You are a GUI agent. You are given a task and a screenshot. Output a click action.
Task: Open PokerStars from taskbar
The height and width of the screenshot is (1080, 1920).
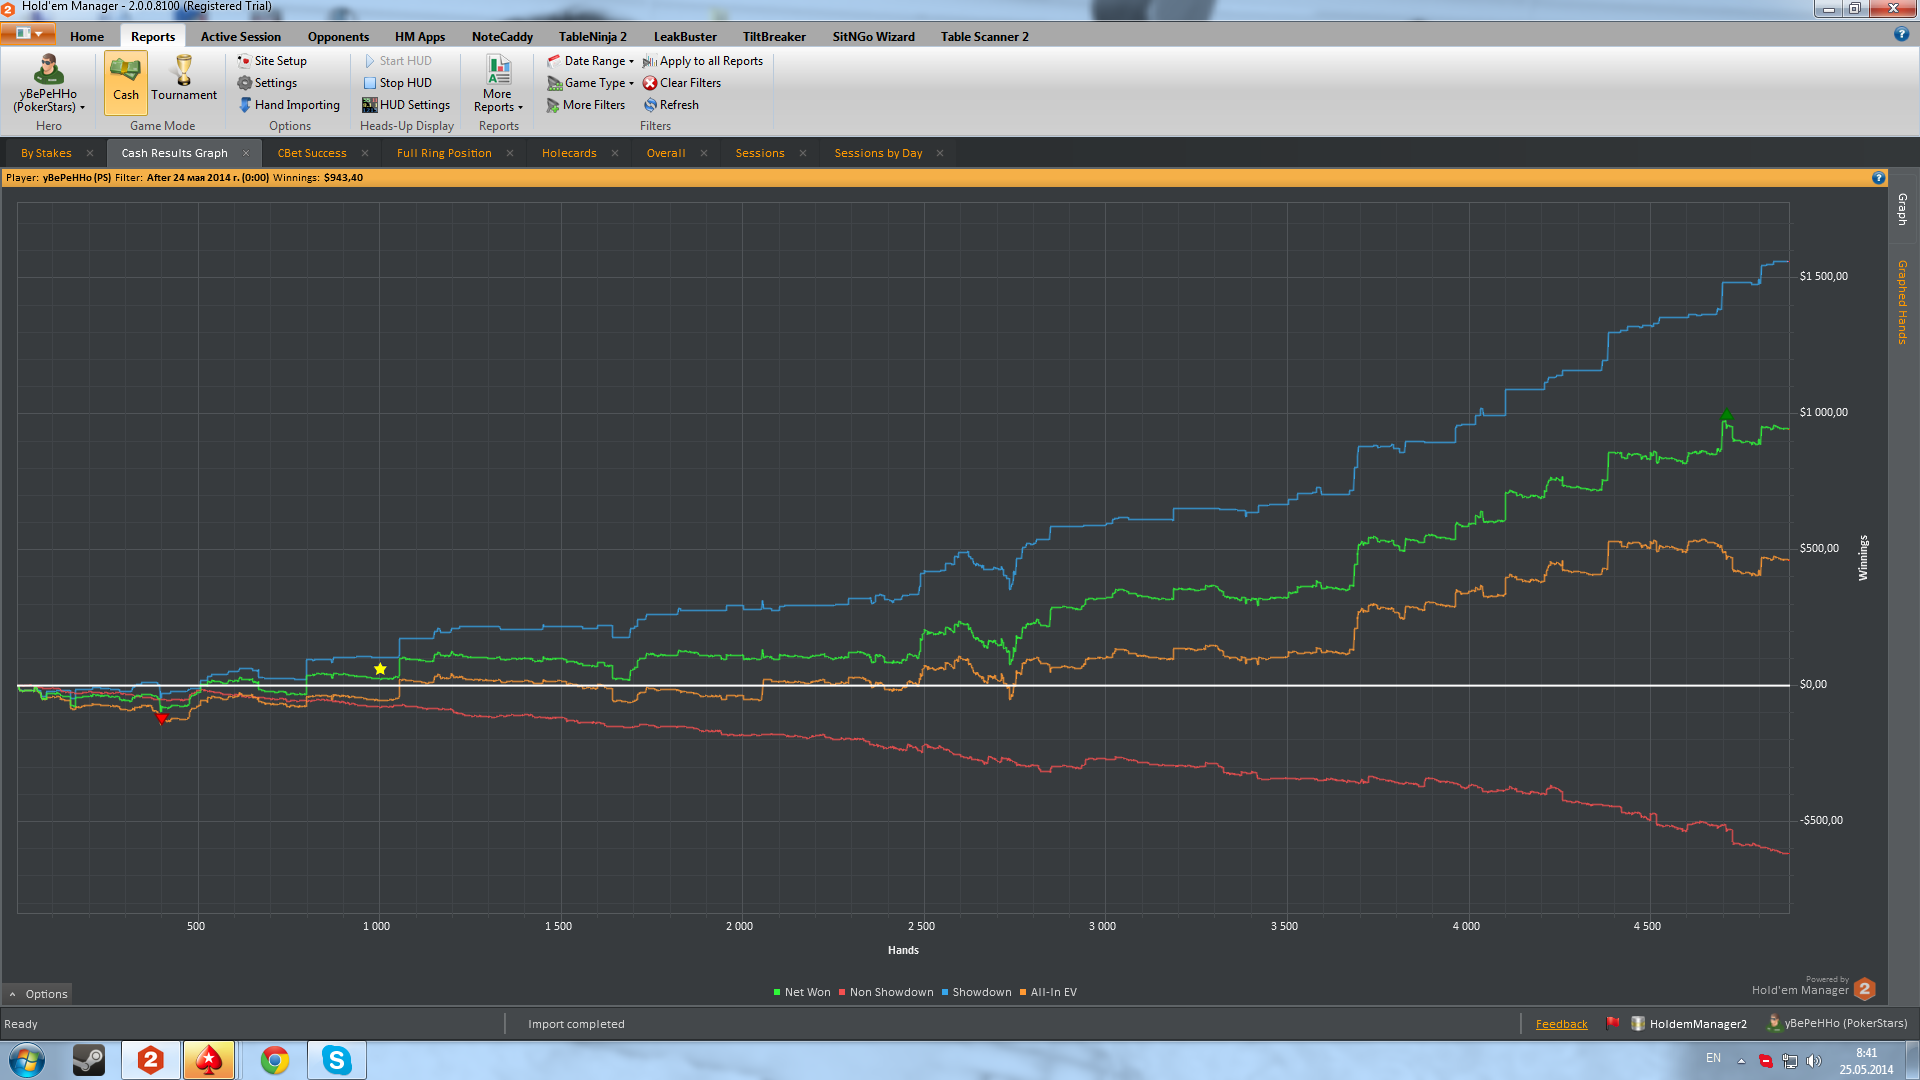(208, 1060)
